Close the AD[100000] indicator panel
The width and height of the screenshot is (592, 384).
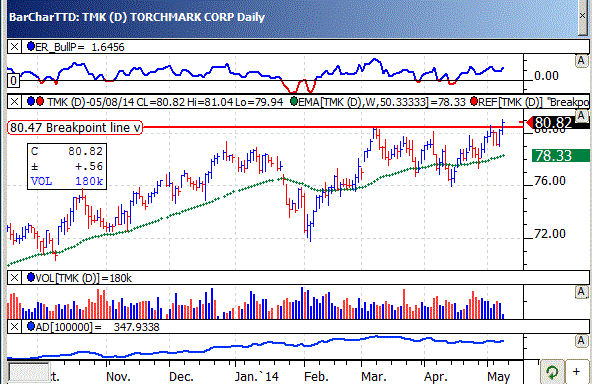14,327
